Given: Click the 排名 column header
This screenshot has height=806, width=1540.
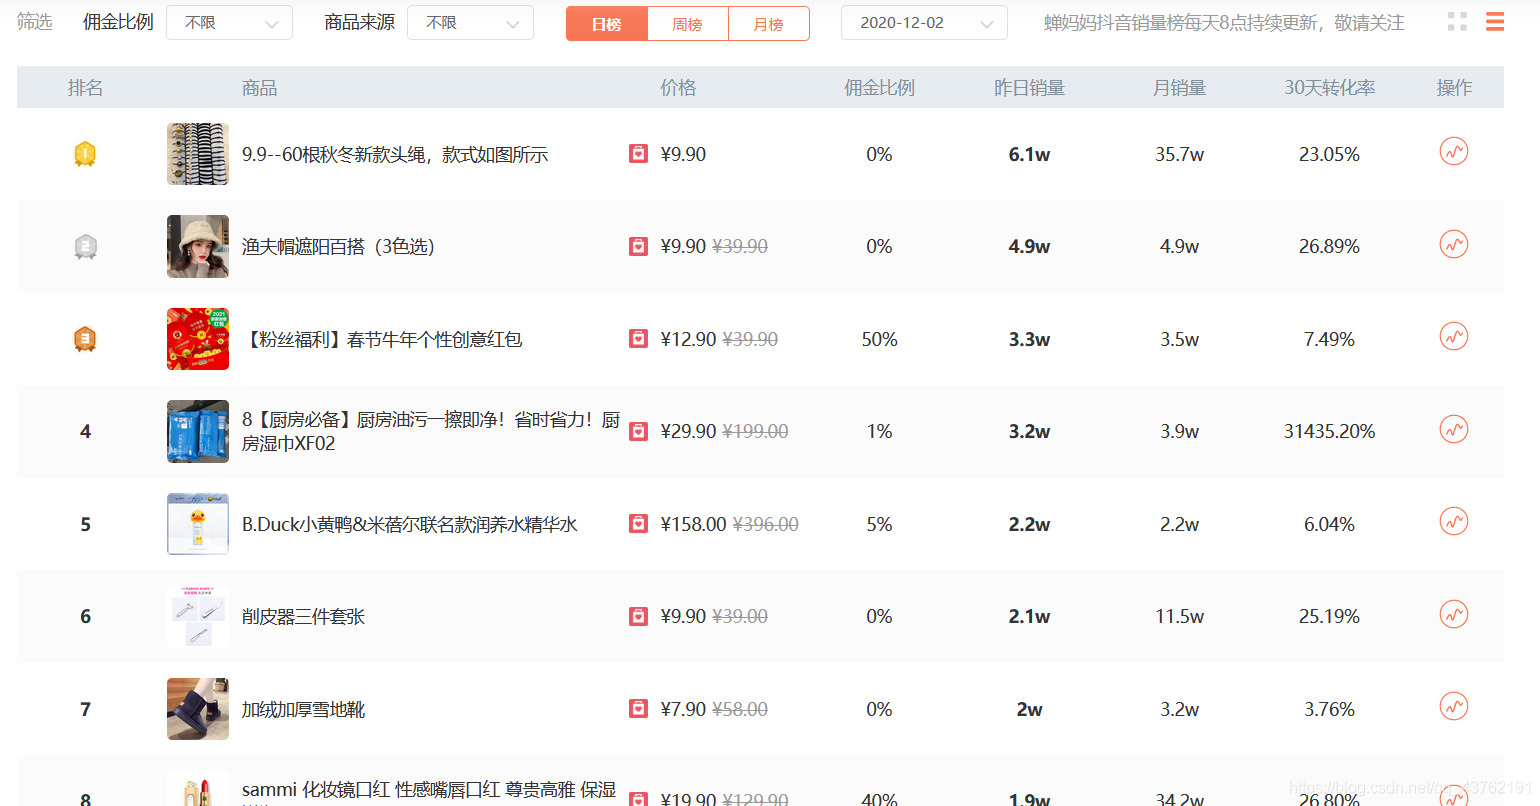Looking at the screenshot, I should pos(85,88).
